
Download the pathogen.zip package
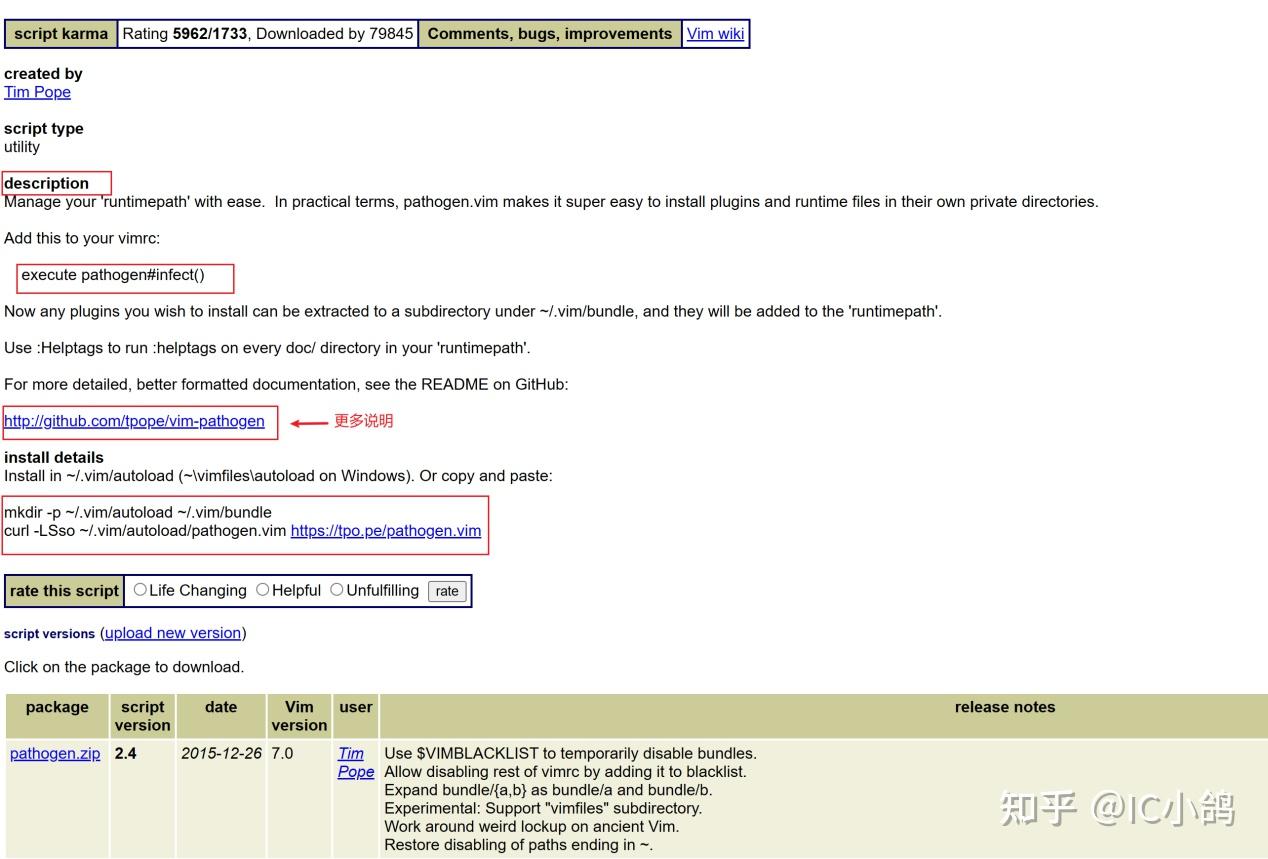pyautogui.click(x=55, y=754)
